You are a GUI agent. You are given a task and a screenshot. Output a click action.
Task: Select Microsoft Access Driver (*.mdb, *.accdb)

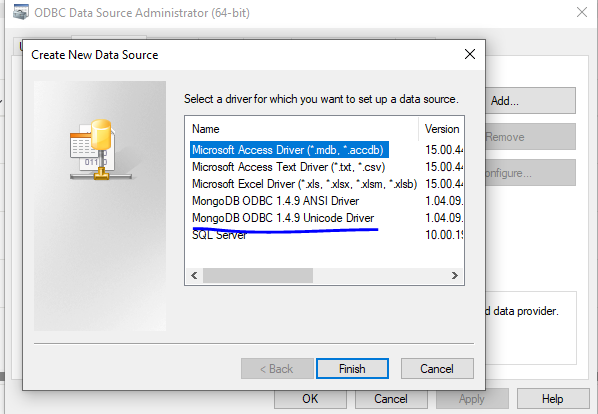pyautogui.click(x=289, y=150)
